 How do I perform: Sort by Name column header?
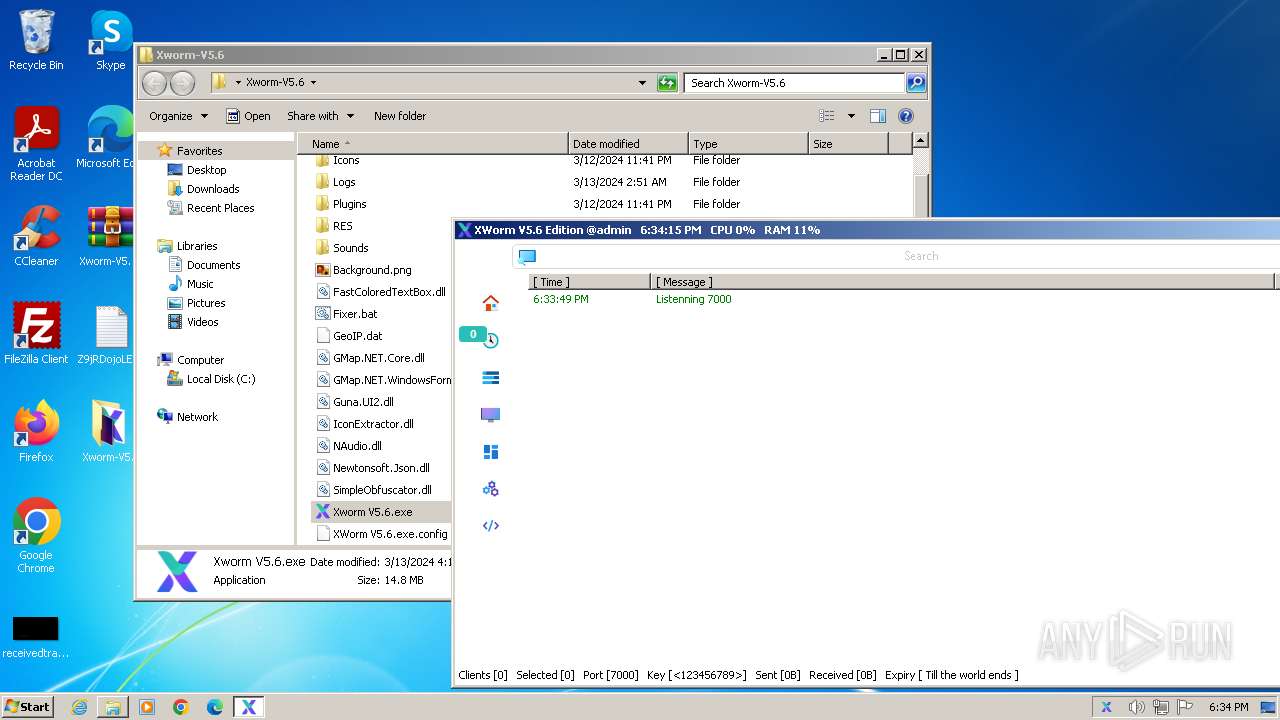pyautogui.click(x=433, y=144)
